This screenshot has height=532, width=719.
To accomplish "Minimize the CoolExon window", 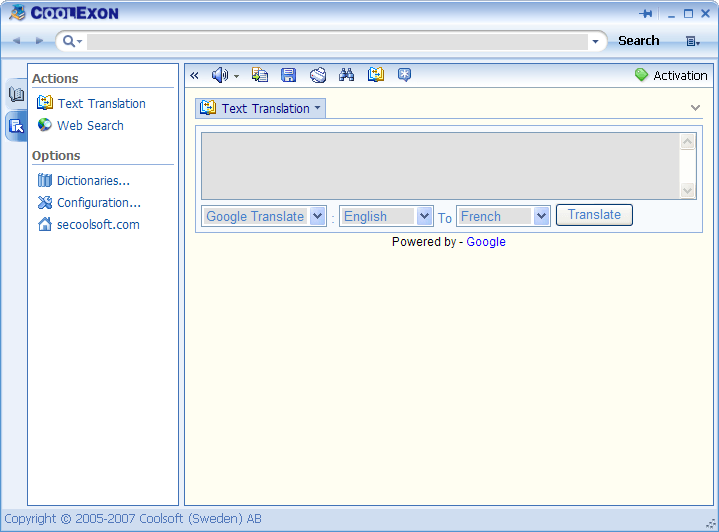I will [671, 15].
